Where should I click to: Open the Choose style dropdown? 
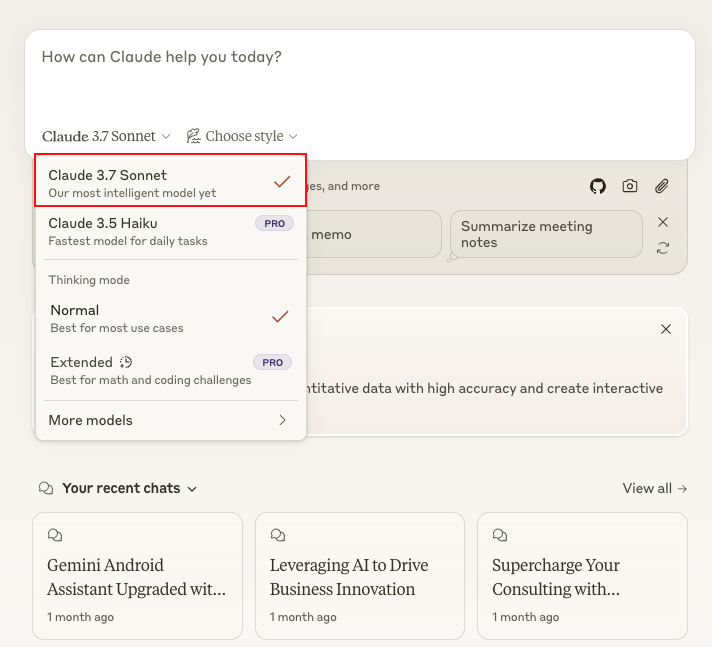[242, 136]
